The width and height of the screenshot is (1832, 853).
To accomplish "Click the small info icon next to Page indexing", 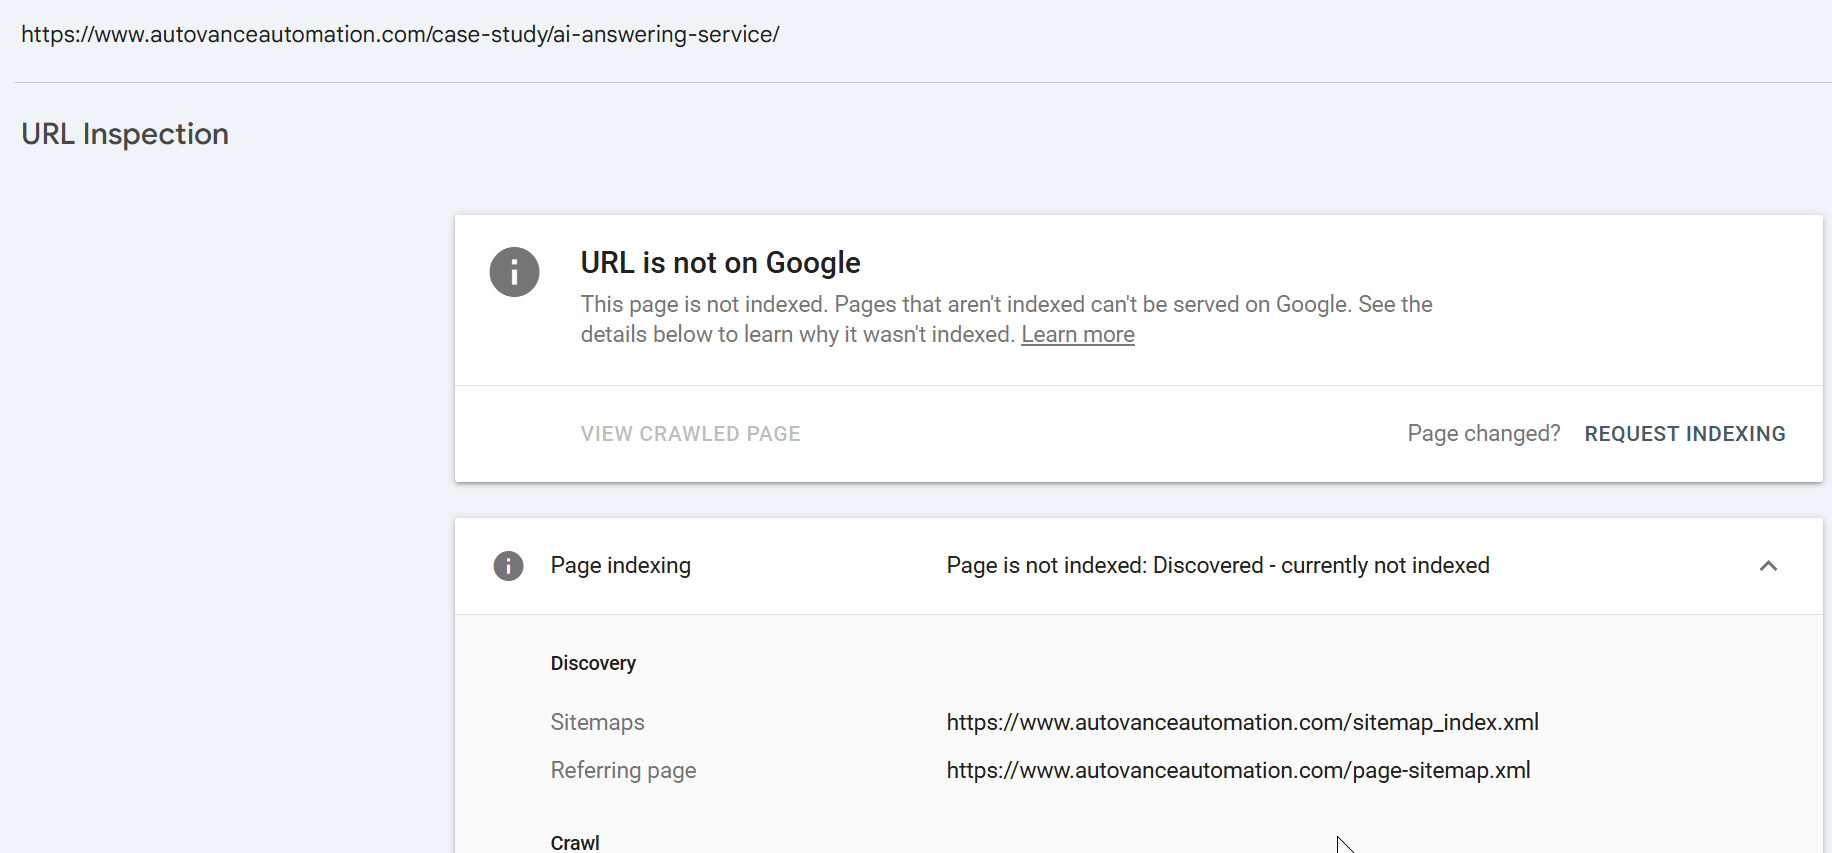I will (x=508, y=566).
